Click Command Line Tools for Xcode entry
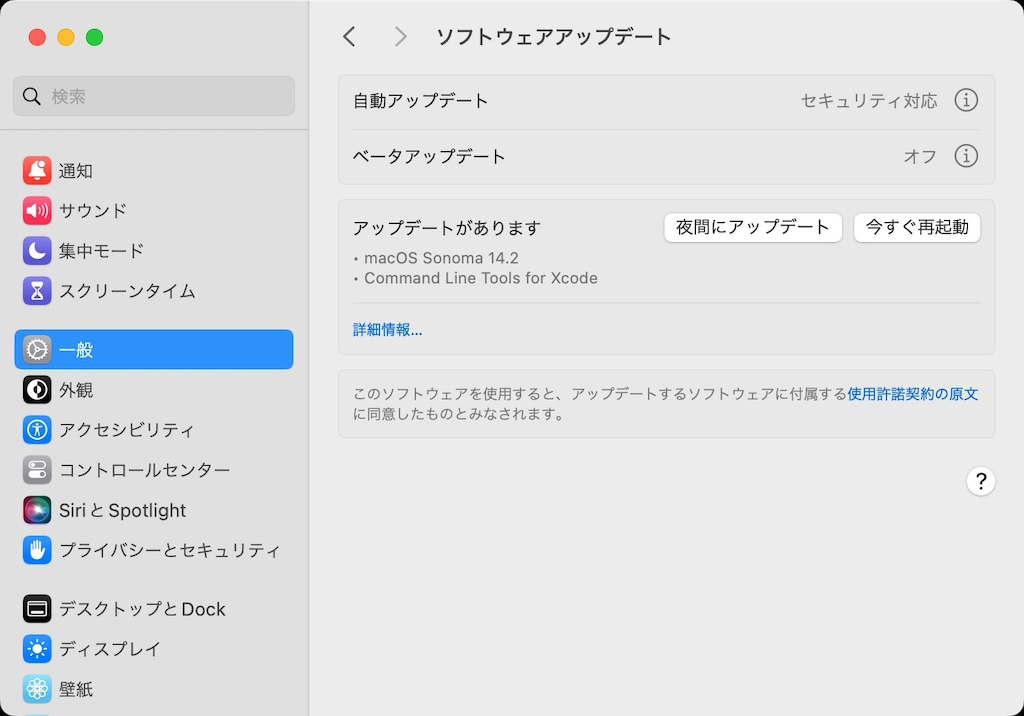 481,278
